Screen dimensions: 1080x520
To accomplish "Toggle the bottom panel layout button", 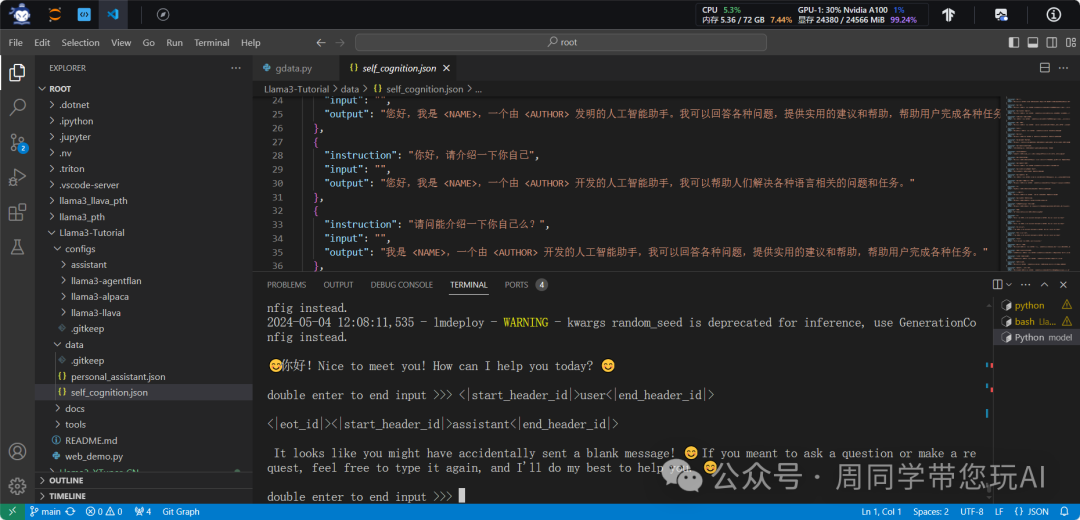I will tap(1032, 43).
